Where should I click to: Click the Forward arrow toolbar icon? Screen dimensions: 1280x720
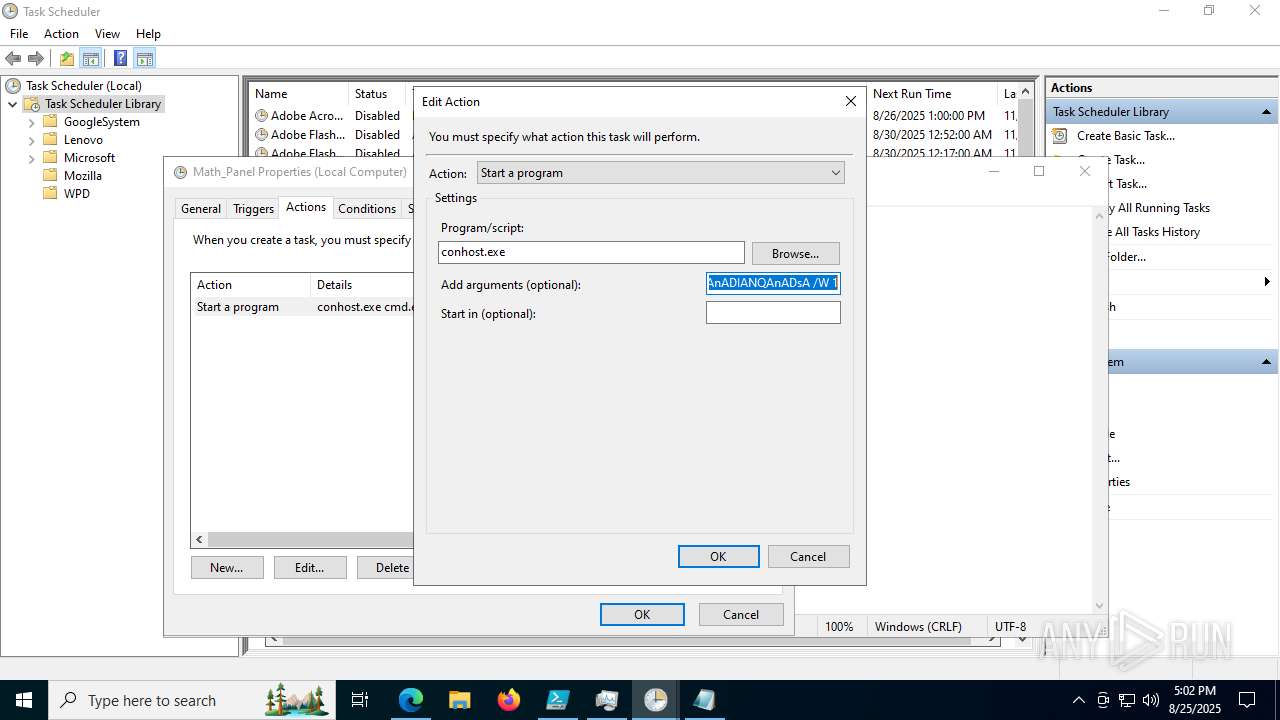point(36,59)
